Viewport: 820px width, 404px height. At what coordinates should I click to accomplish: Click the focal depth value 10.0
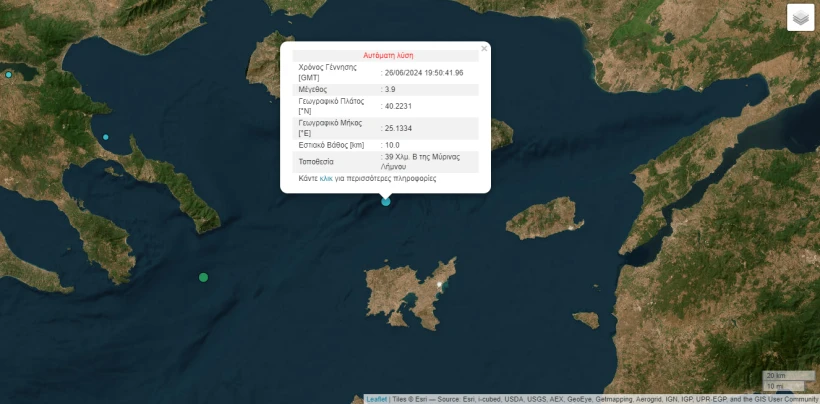(x=393, y=145)
